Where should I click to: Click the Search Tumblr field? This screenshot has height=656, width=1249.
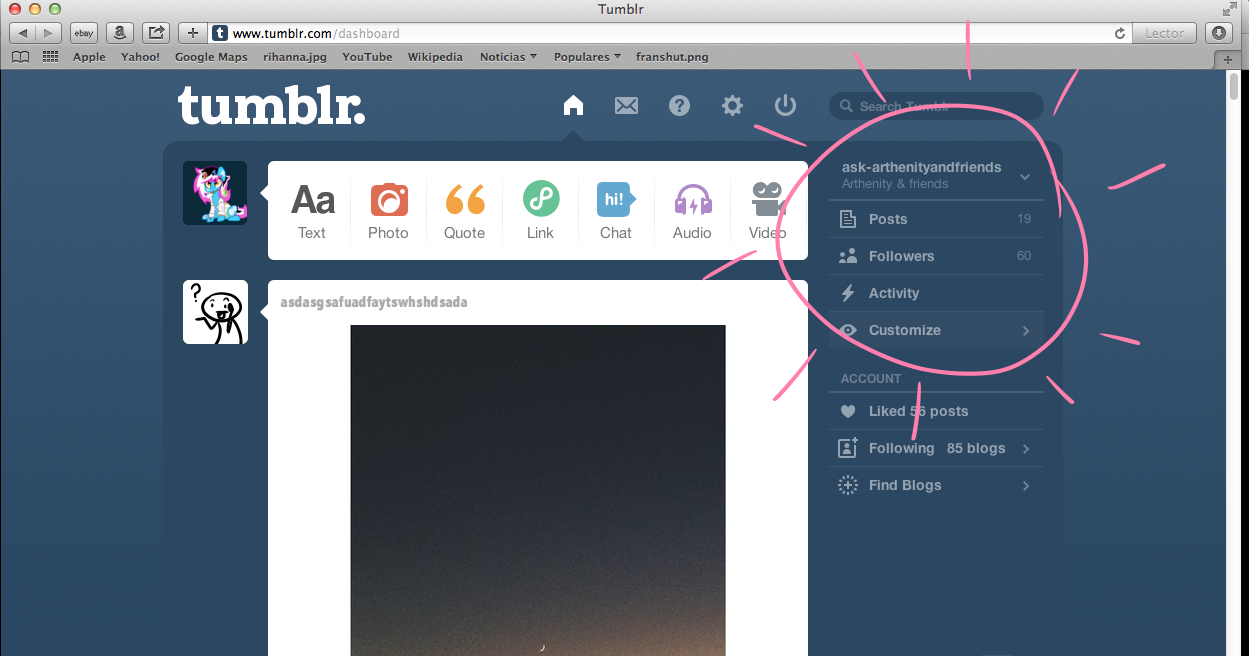tap(936, 106)
